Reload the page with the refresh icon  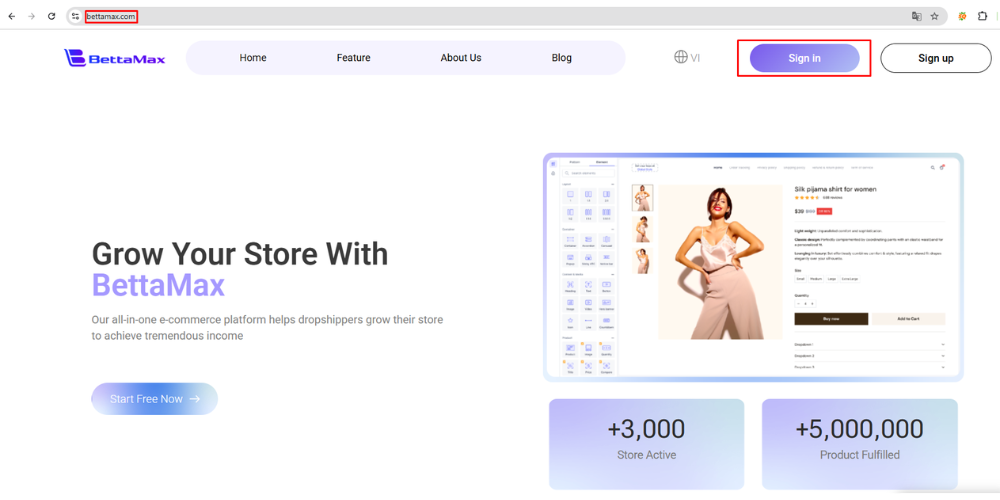(x=52, y=17)
